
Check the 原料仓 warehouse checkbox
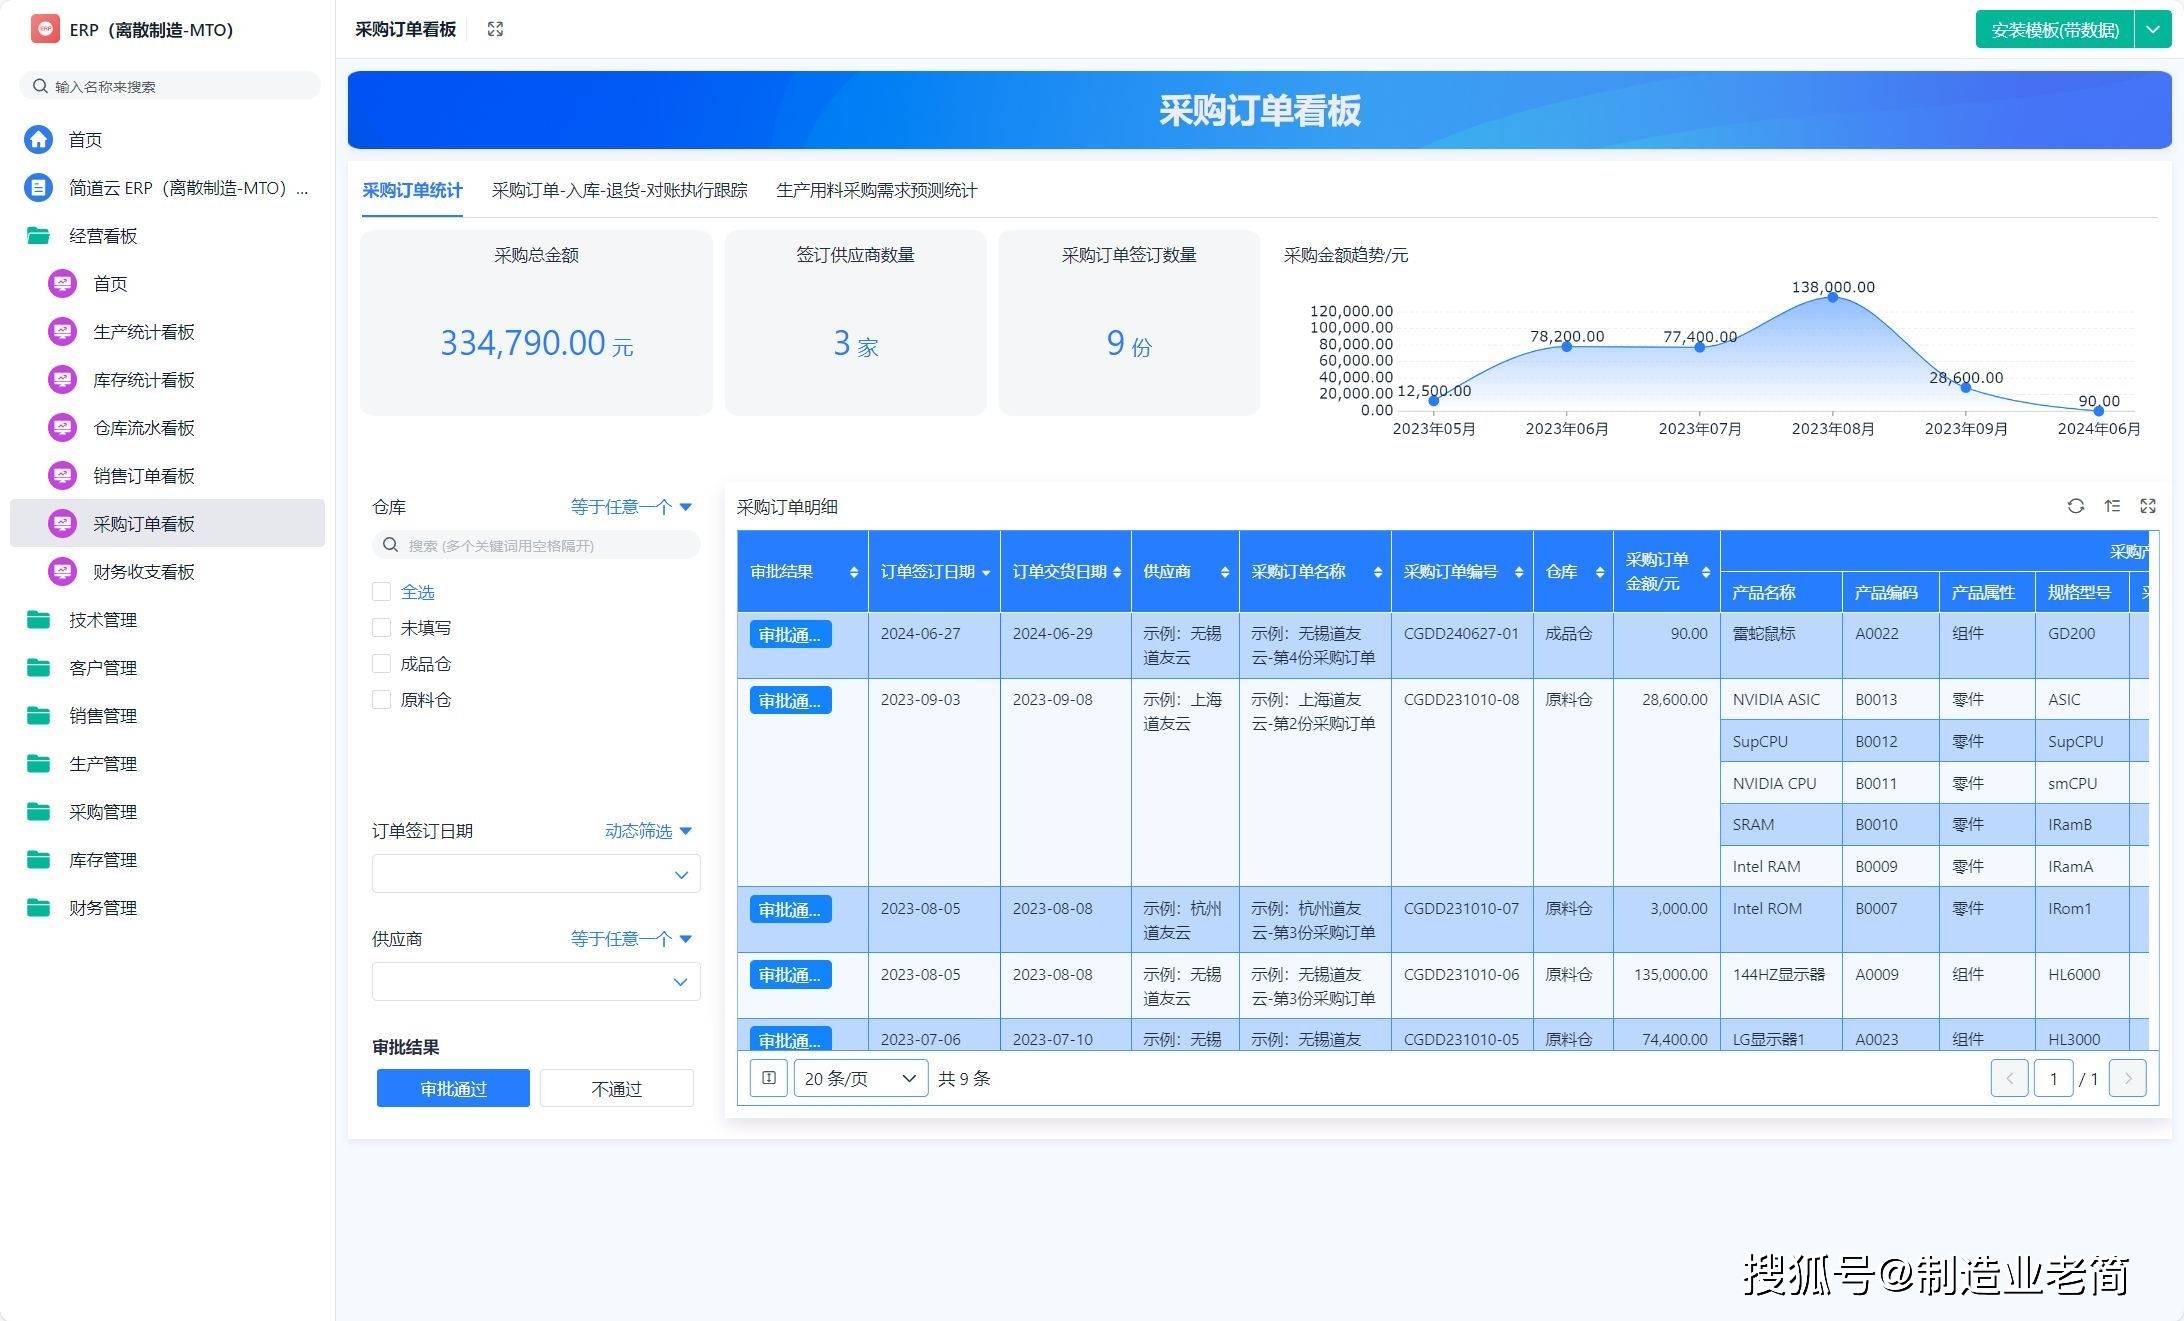tap(381, 699)
